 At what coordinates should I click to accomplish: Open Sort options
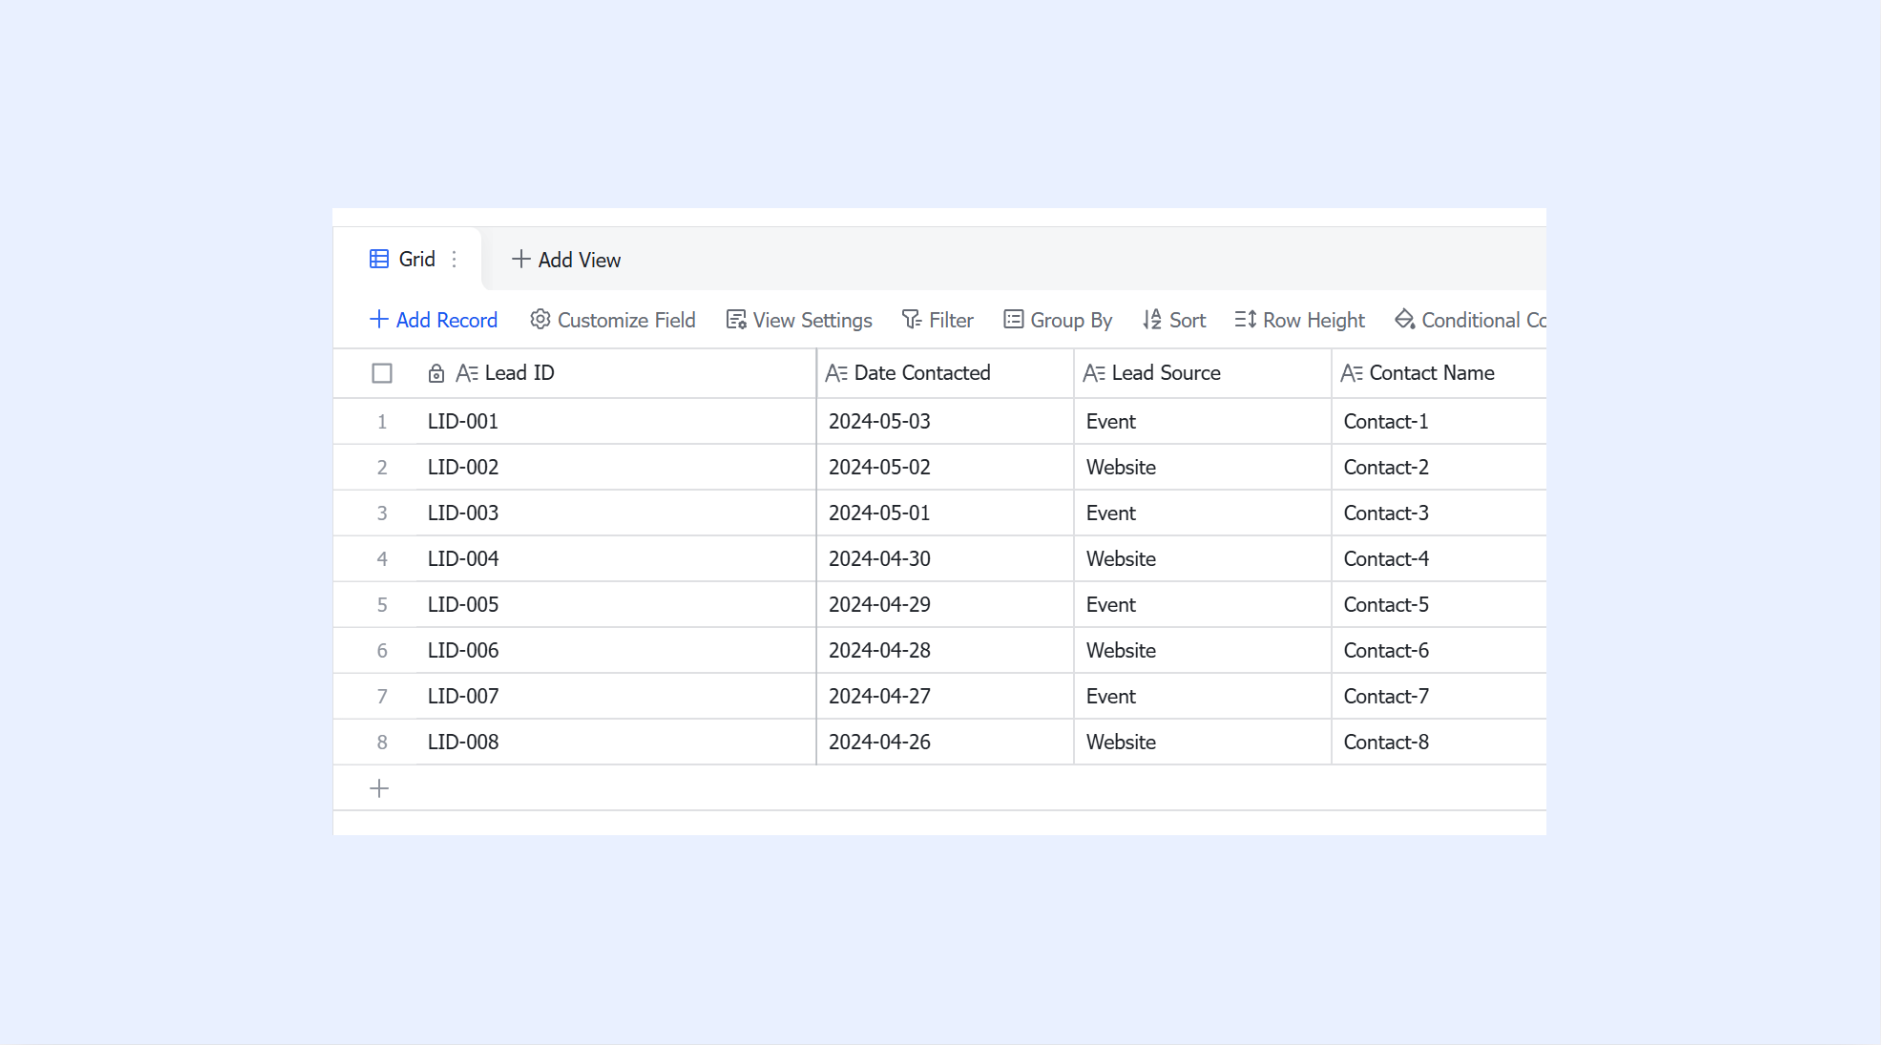1174,320
